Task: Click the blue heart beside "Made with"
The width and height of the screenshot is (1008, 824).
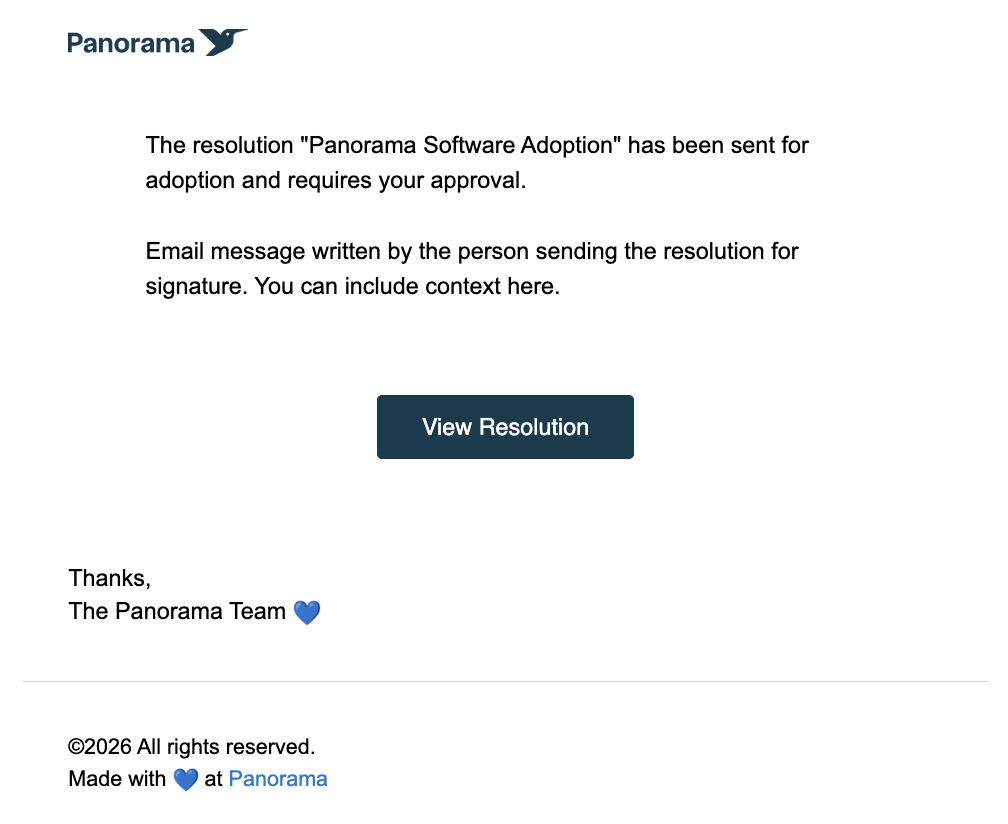Action: (x=185, y=779)
